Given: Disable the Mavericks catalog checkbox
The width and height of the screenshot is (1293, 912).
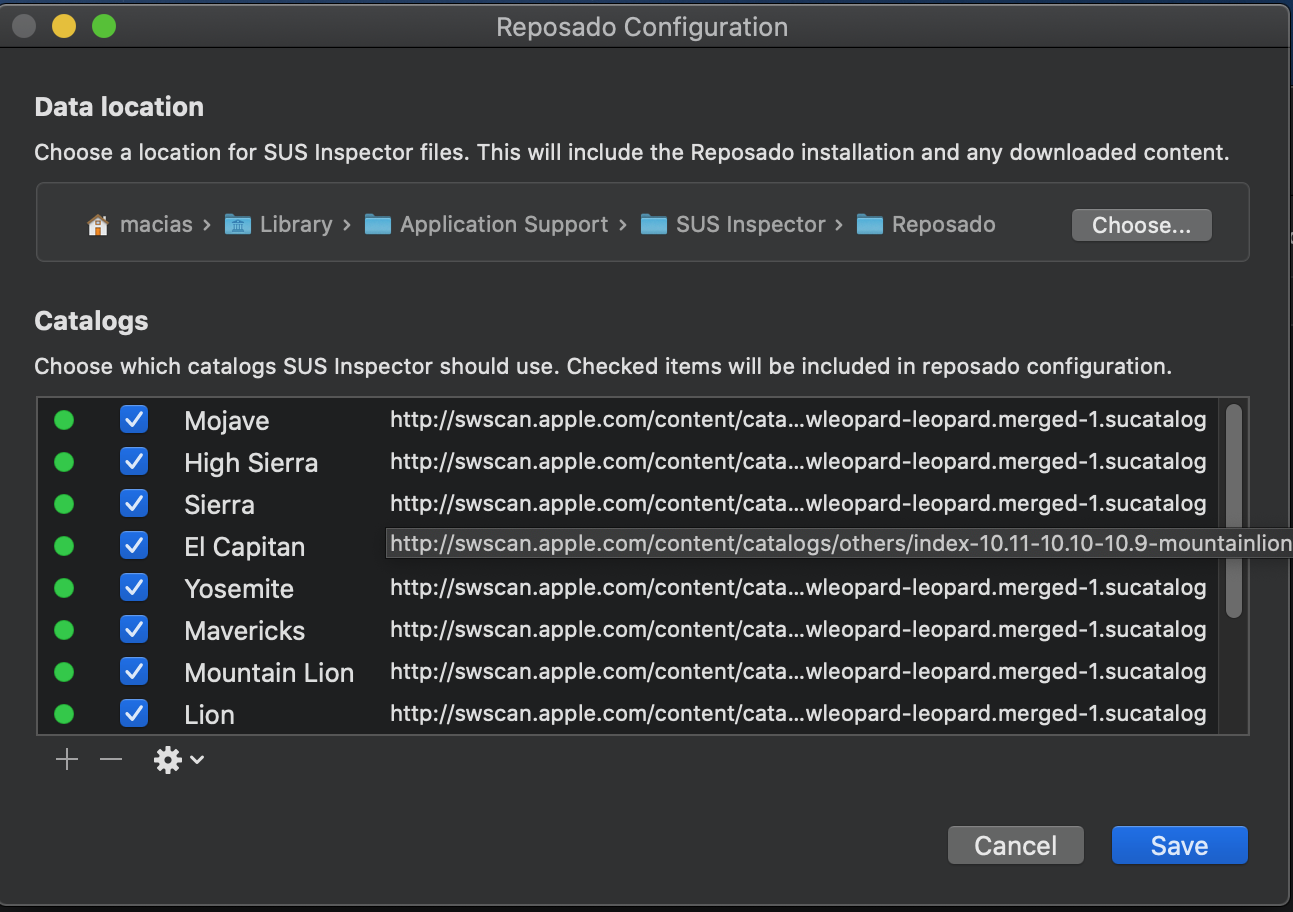Looking at the screenshot, I should point(134,629).
